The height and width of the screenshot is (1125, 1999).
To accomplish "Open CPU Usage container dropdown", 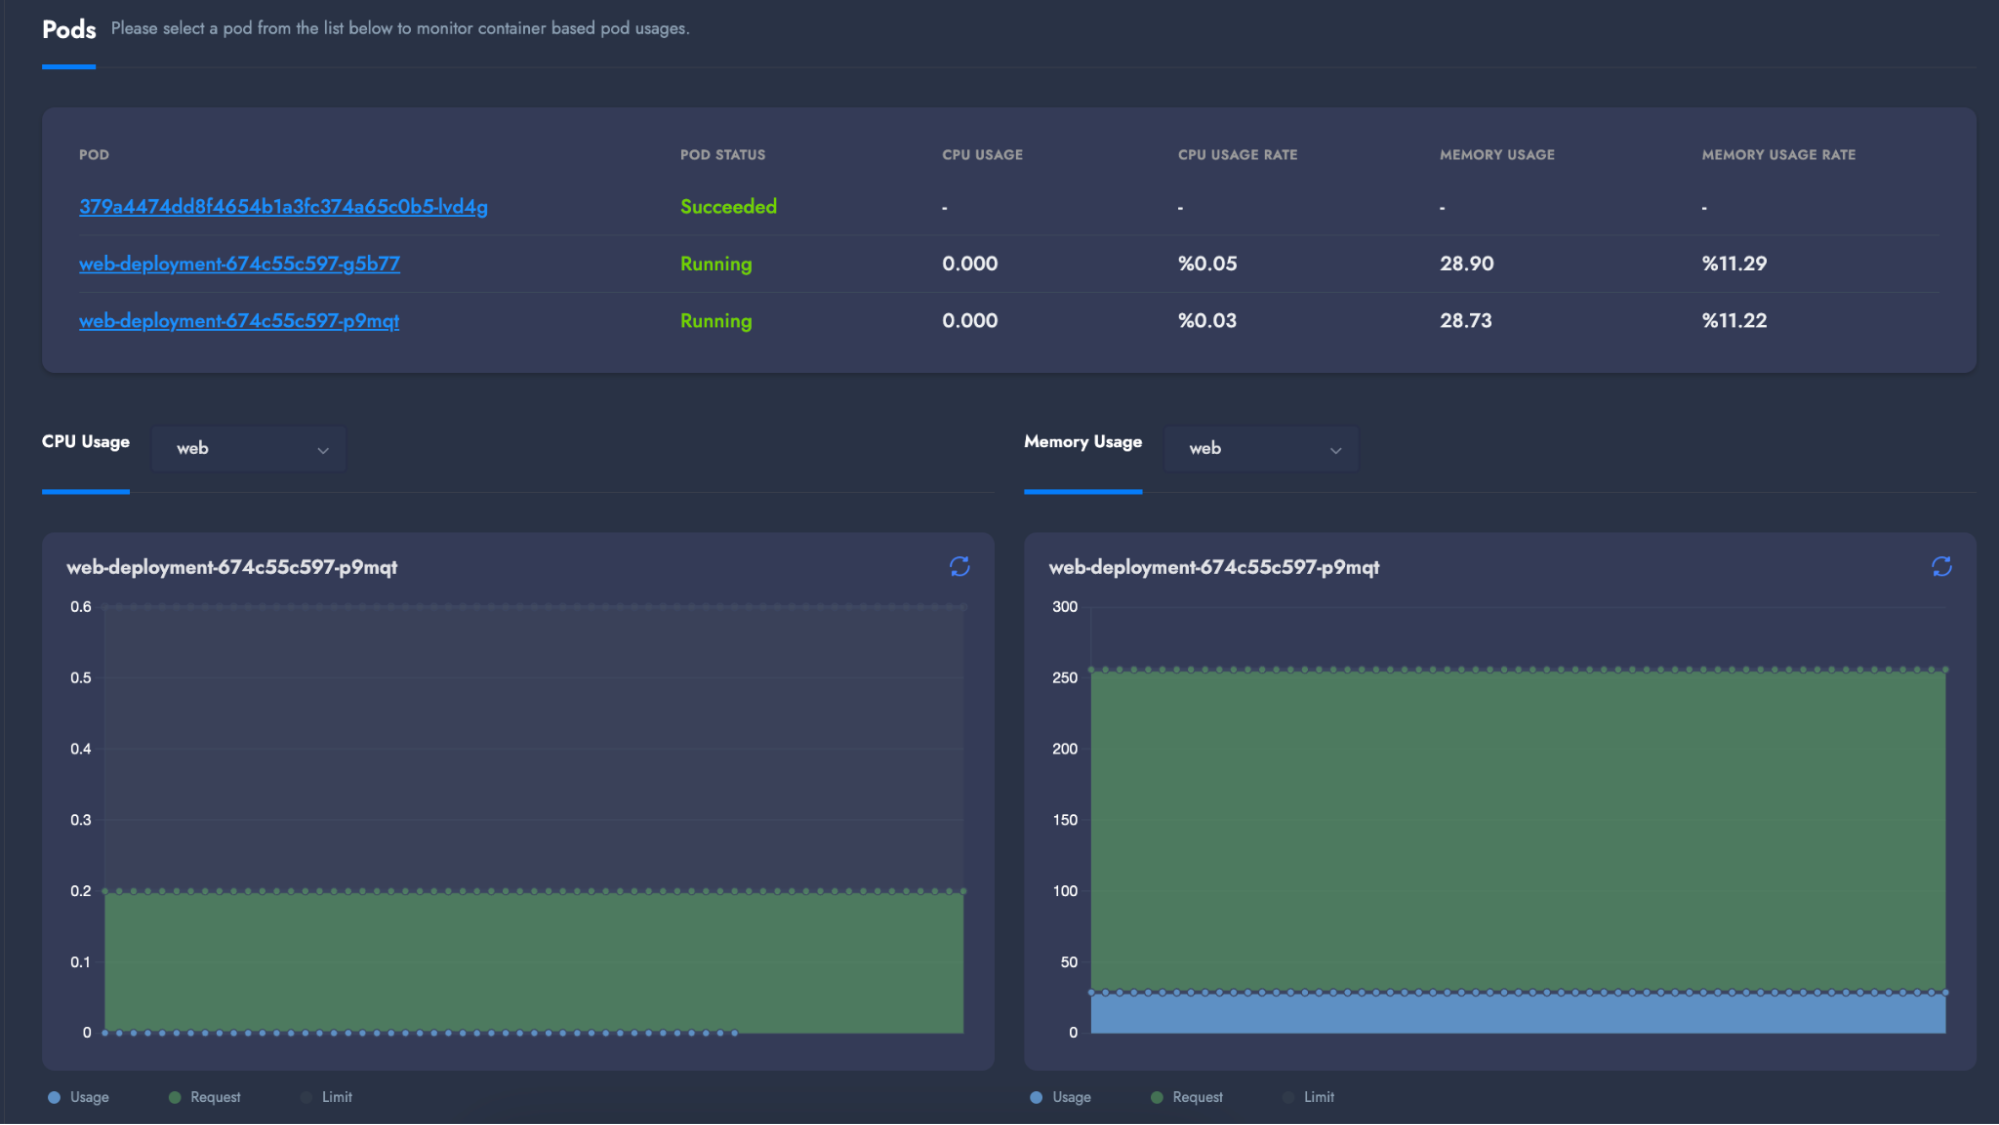I will pos(248,449).
